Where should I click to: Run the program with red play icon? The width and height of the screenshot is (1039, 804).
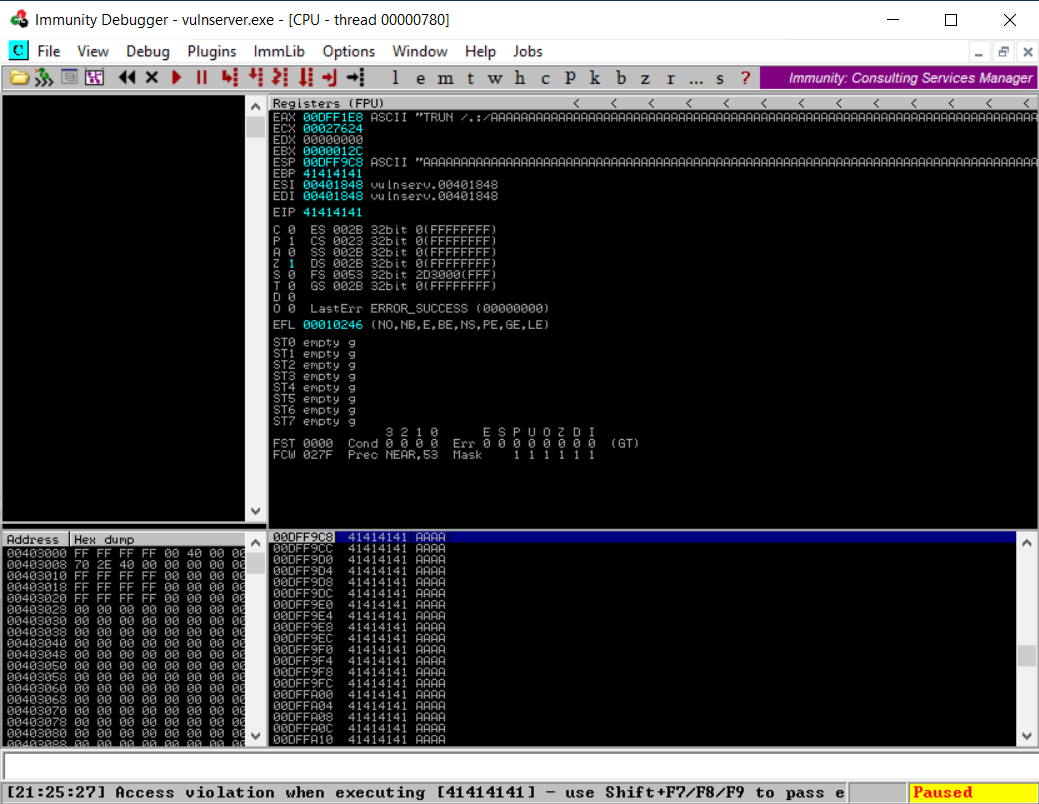176,78
